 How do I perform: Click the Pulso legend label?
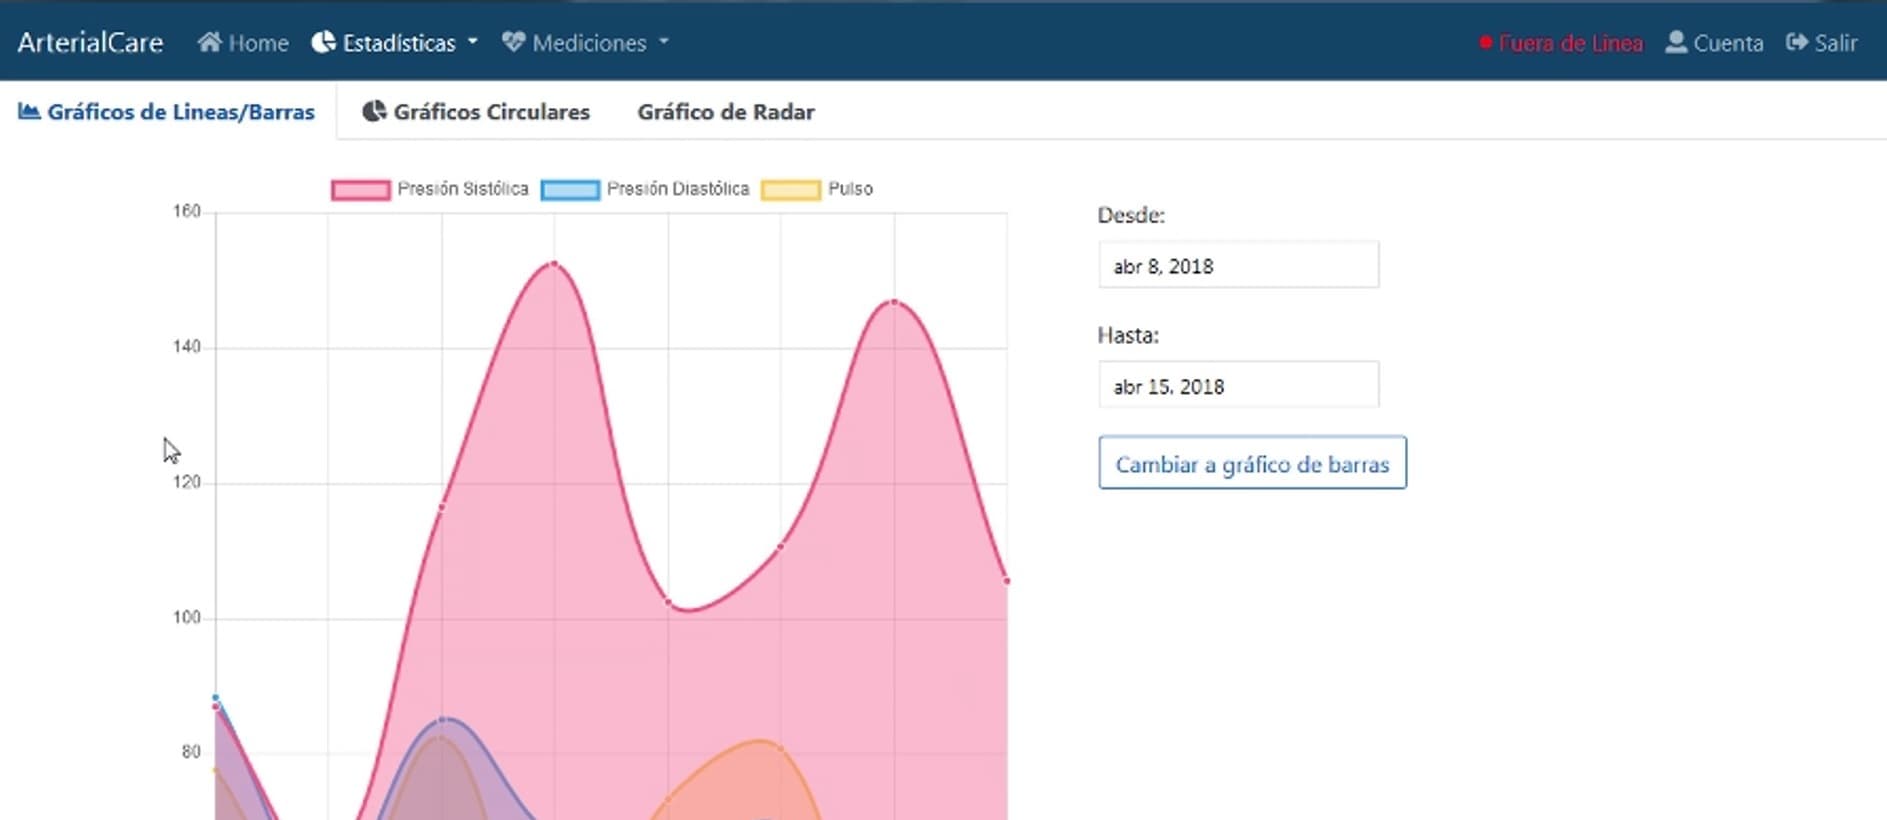click(850, 189)
